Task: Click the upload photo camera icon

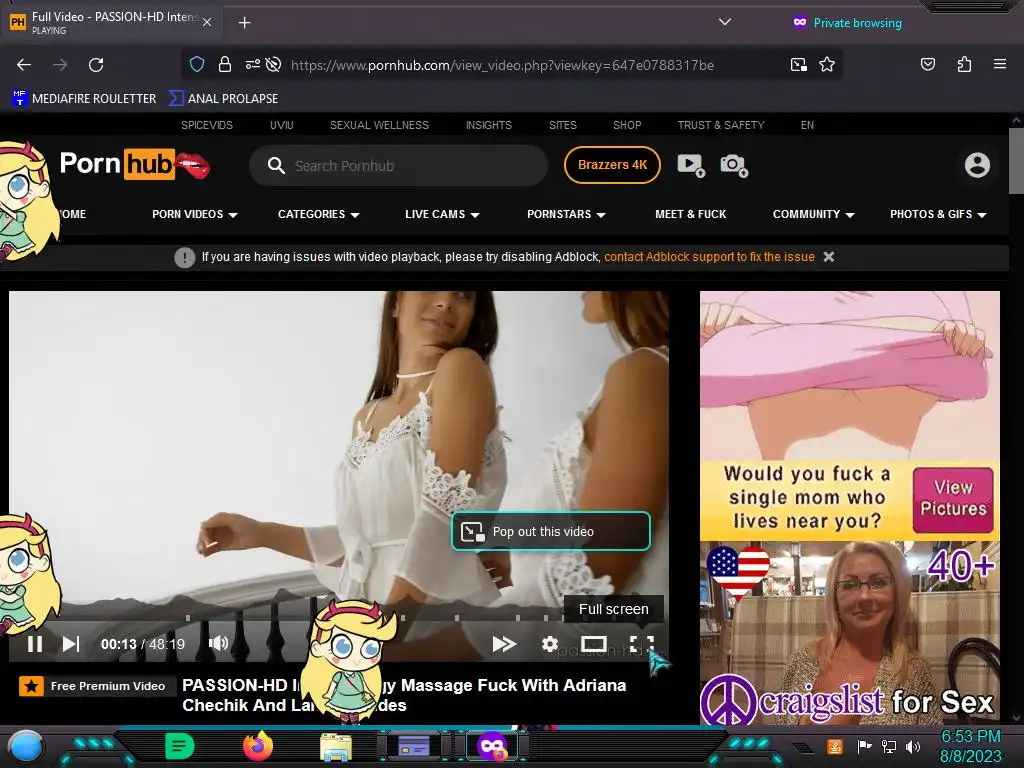Action: pyautogui.click(x=734, y=165)
